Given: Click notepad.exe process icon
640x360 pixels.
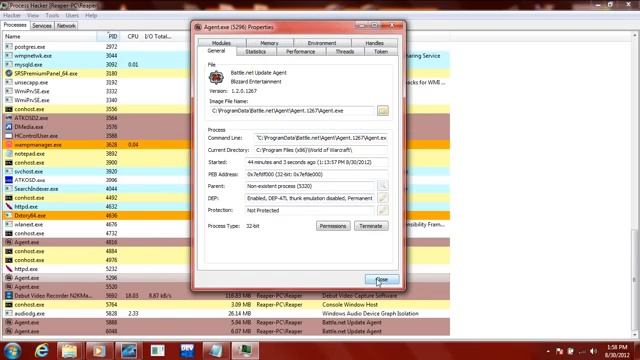Looking at the screenshot, I should pyautogui.click(x=9, y=153).
